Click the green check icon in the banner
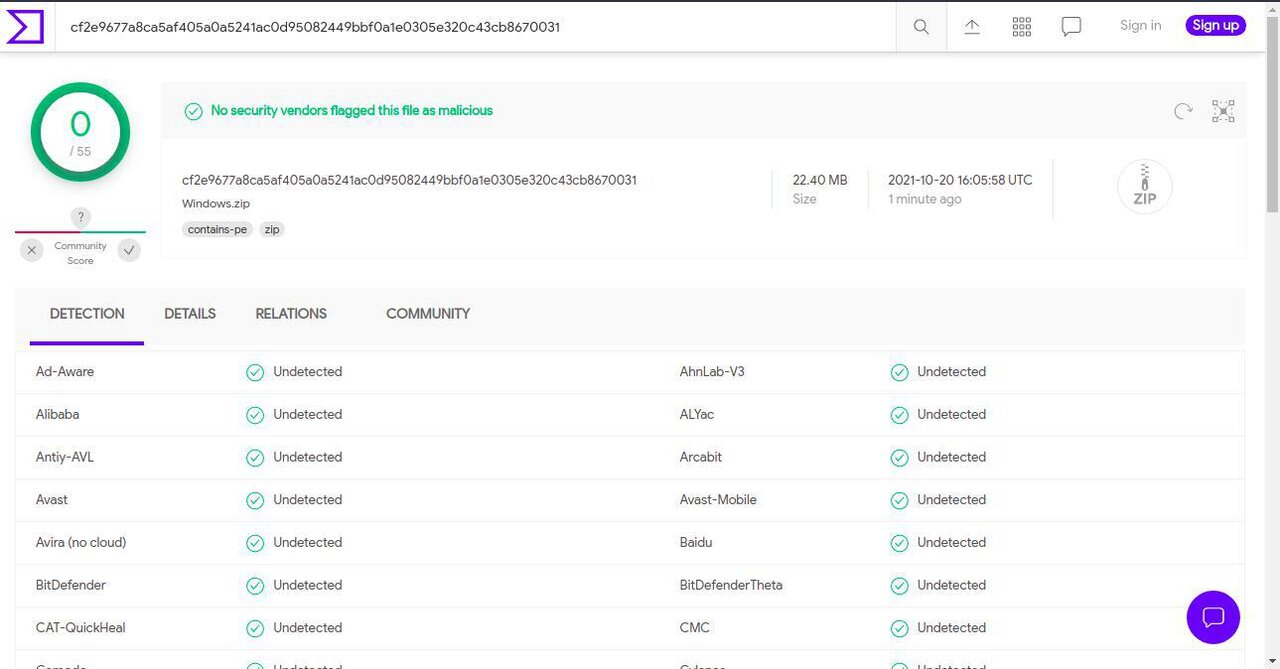 click(194, 111)
